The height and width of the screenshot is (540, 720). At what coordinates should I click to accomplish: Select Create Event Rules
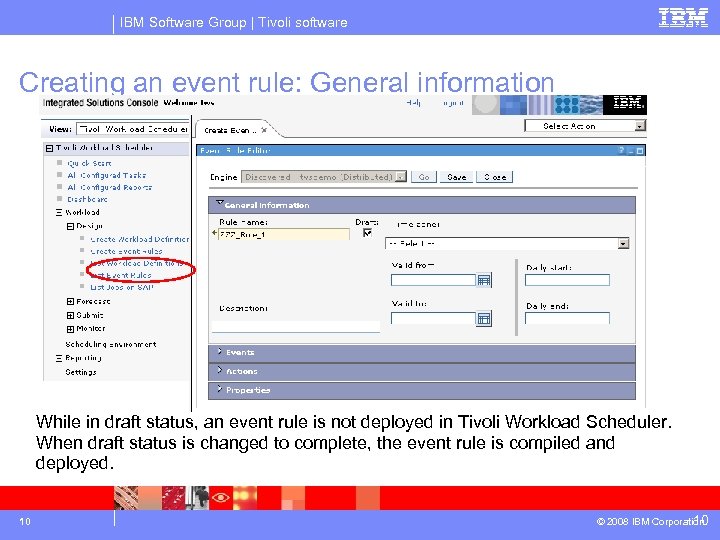tap(126, 251)
